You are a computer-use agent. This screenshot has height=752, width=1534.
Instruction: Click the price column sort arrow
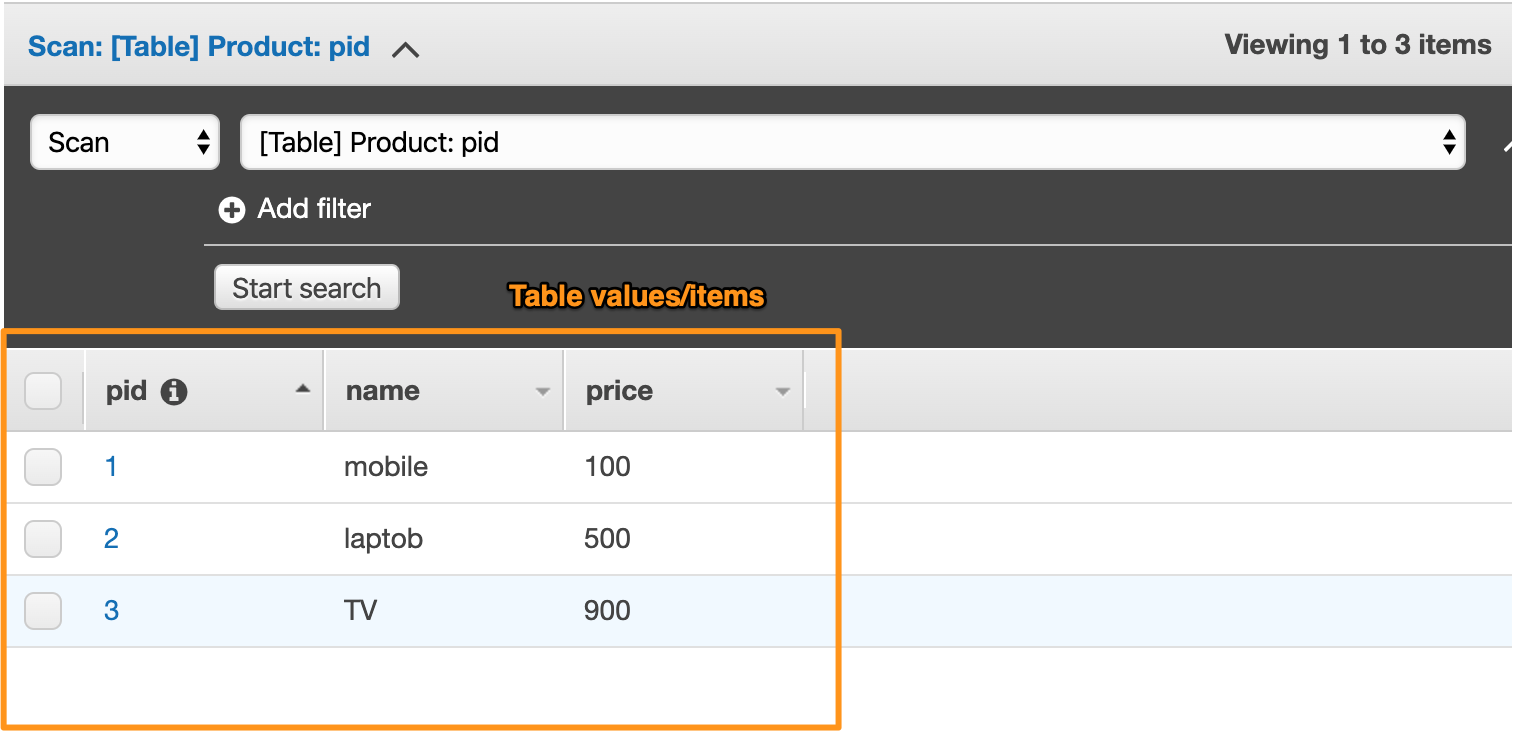(x=783, y=392)
